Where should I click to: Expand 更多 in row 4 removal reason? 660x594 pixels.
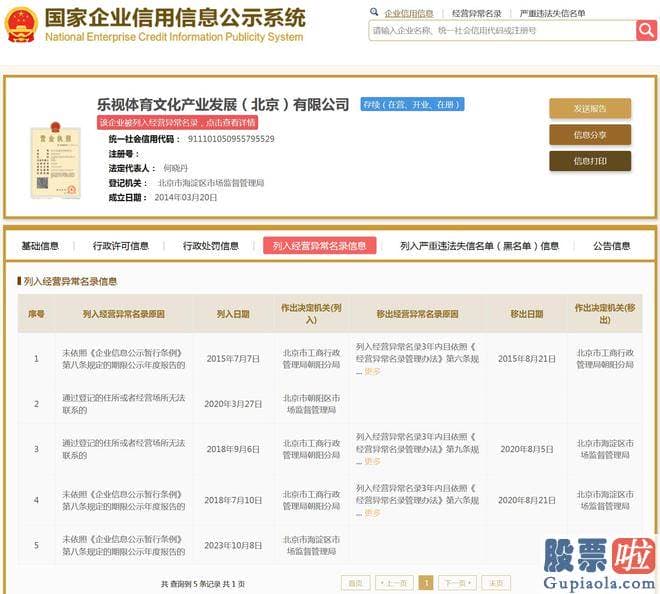373,513
